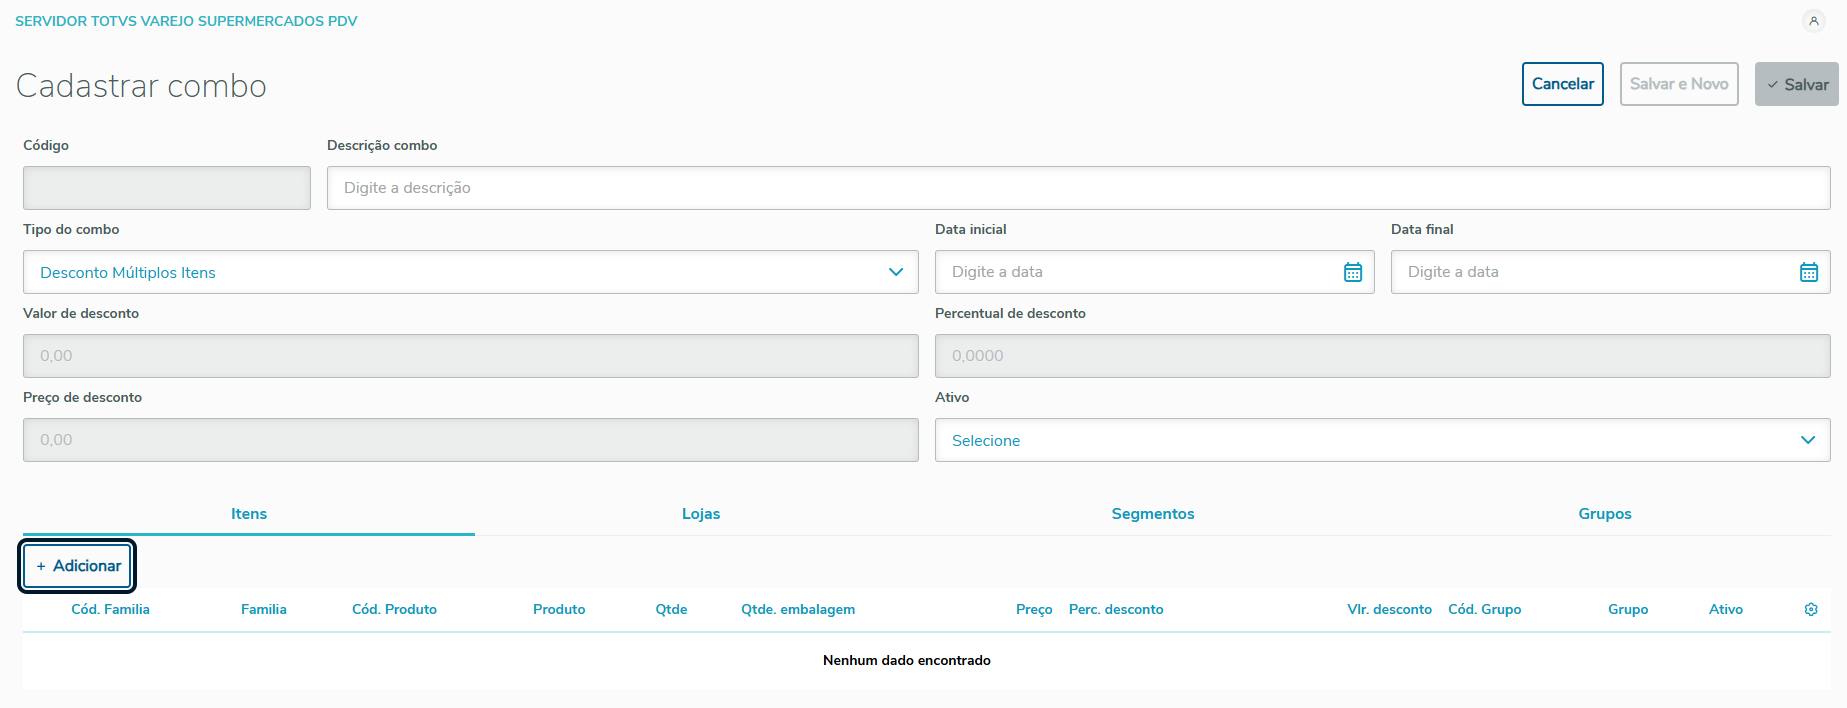Focus the Descrição combo input field
1847x708 pixels.
[1078, 188]
